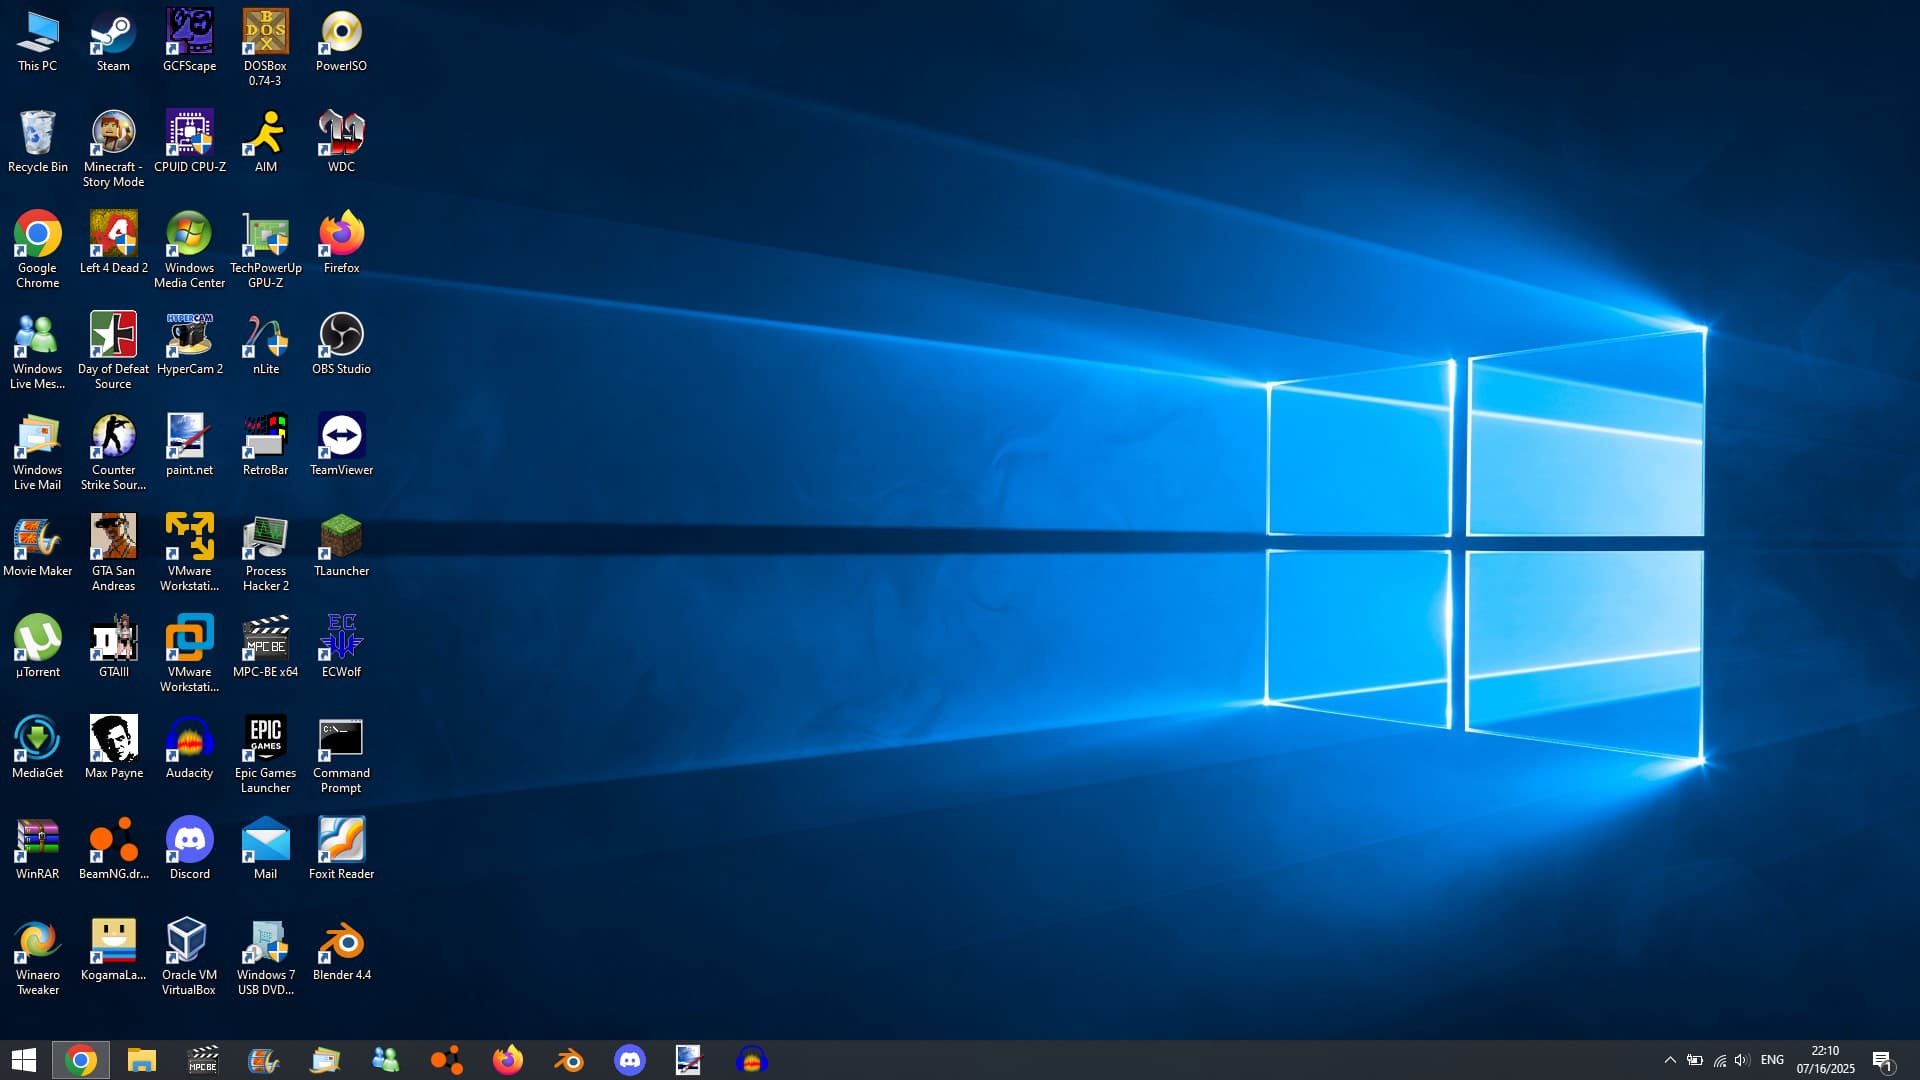Open Discord from the taskbar
Screen dimensions: 1920x1080
pyautogui.click(x=629, y=1060)
